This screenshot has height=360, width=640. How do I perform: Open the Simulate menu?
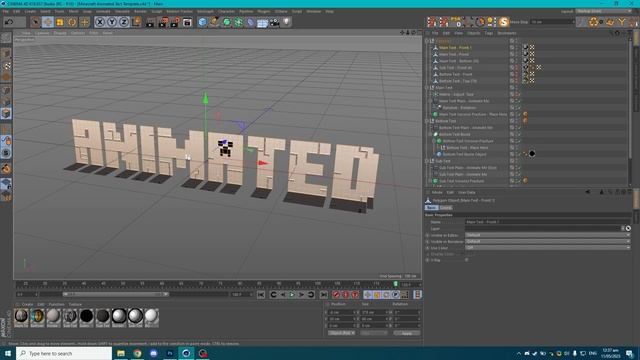[122, 11]
